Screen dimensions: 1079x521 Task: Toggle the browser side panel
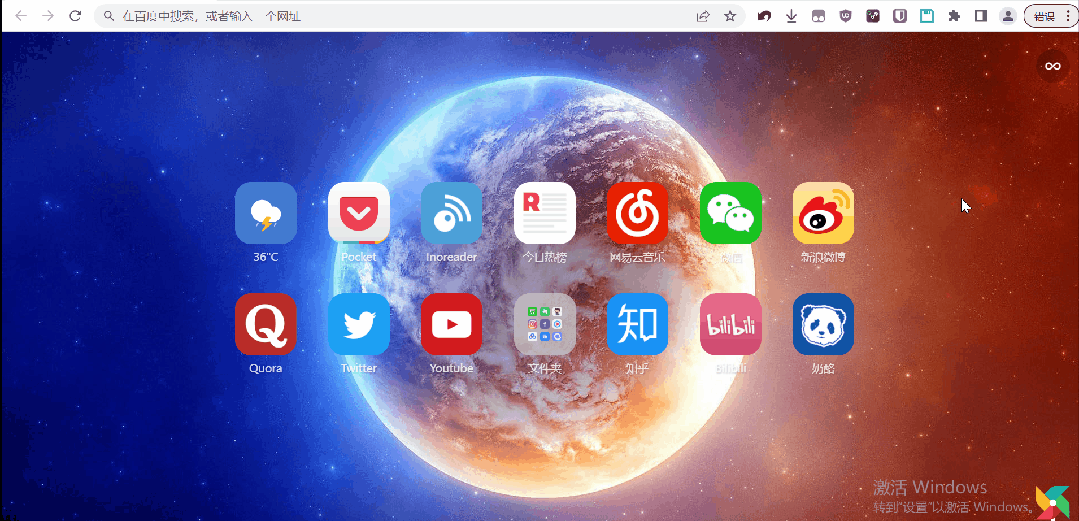pos(981,16)
